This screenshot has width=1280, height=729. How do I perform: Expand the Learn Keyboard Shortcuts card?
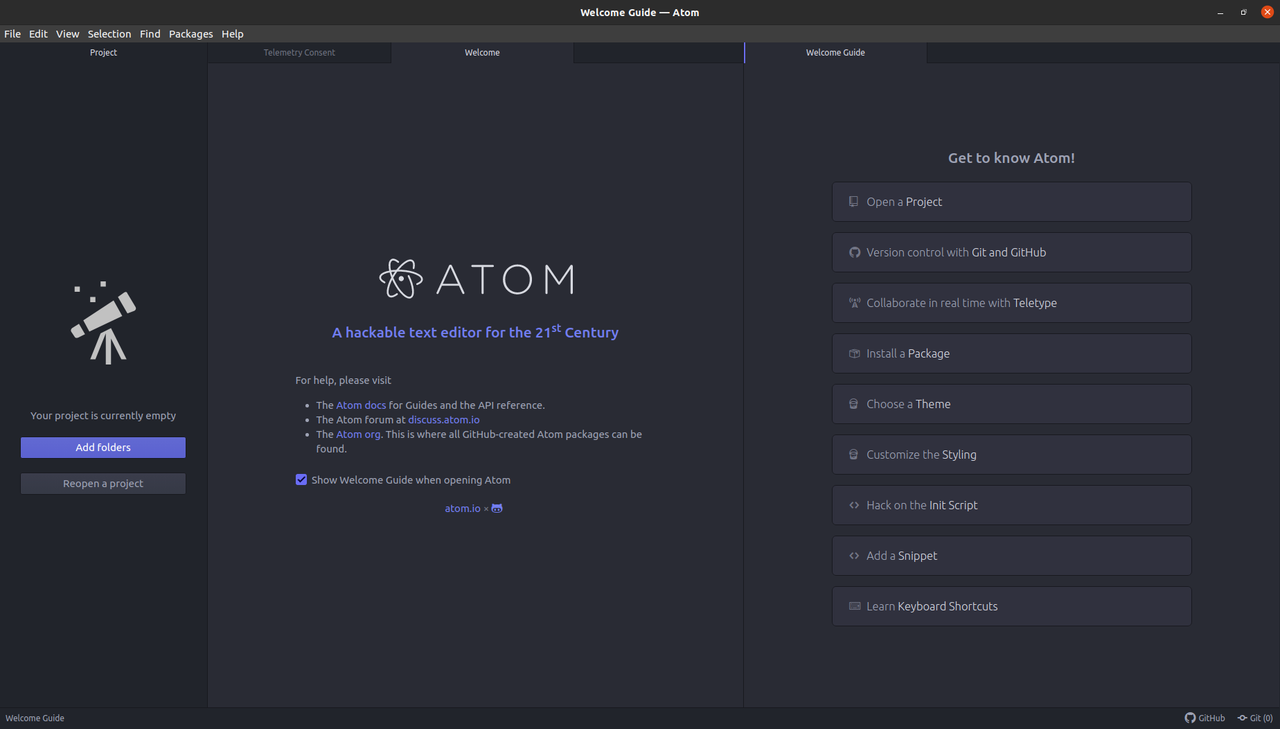point(1011,606)
